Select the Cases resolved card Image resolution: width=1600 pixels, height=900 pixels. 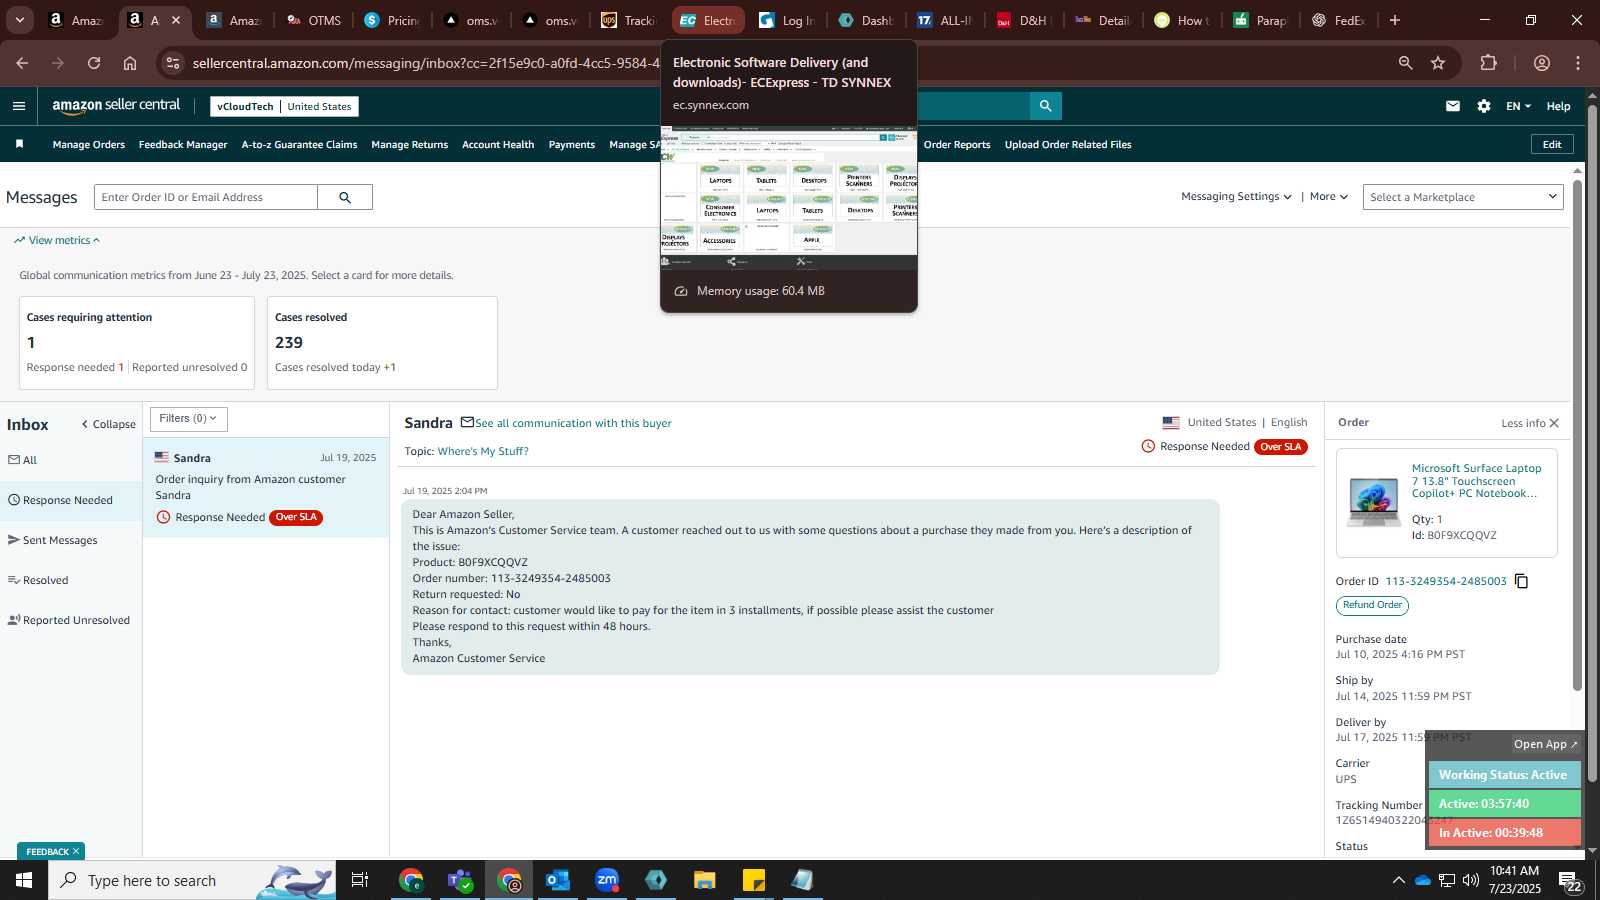(x=383, y=343)
